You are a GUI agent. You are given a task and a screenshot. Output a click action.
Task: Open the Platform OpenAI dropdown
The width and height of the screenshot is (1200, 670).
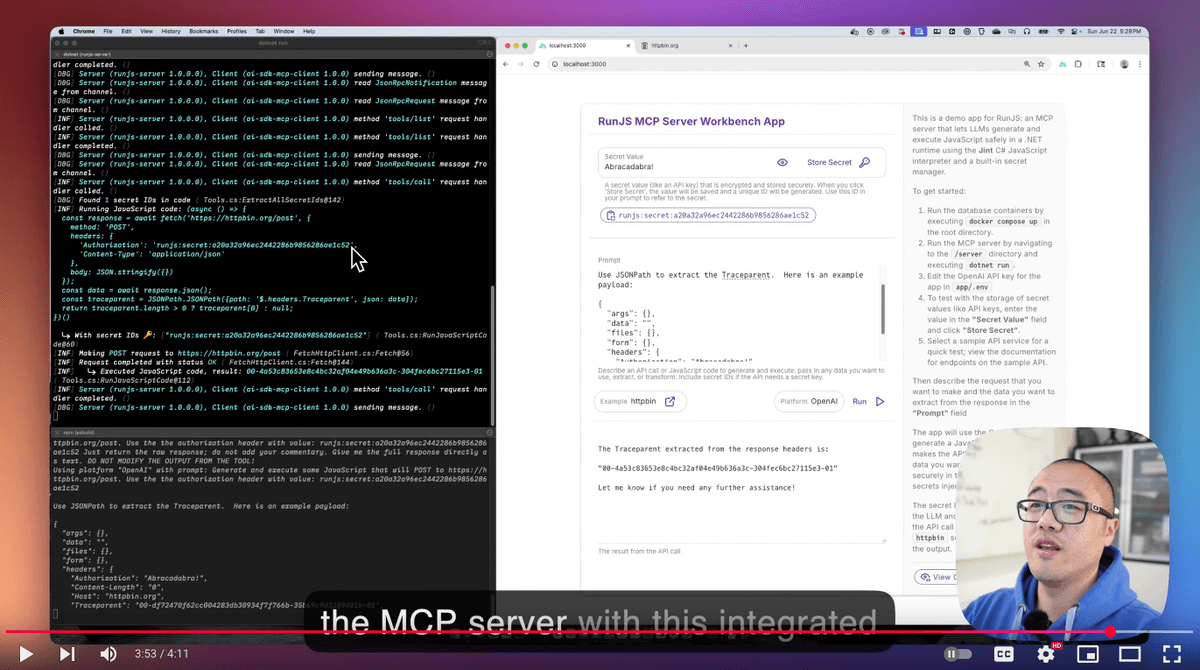pos(808,401)
